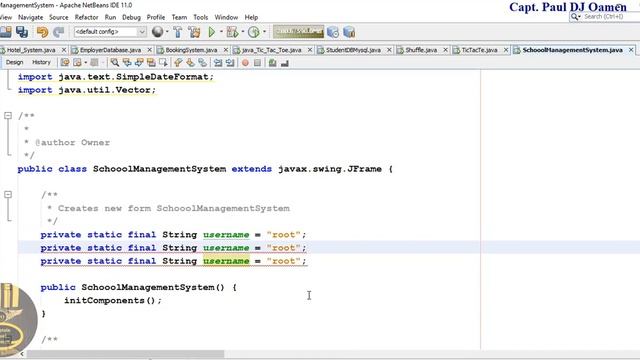
Task: Toggle Rectangular Selection mode
Action: (163, 62)
